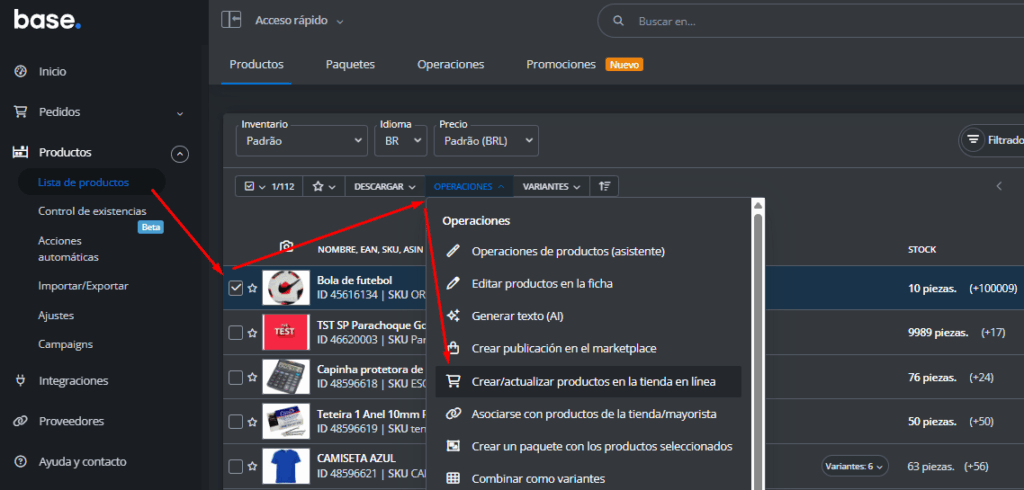
Task: Open Integraciones plug icon in sidebar
Action: pyautogui.click(x=19, y=381)
